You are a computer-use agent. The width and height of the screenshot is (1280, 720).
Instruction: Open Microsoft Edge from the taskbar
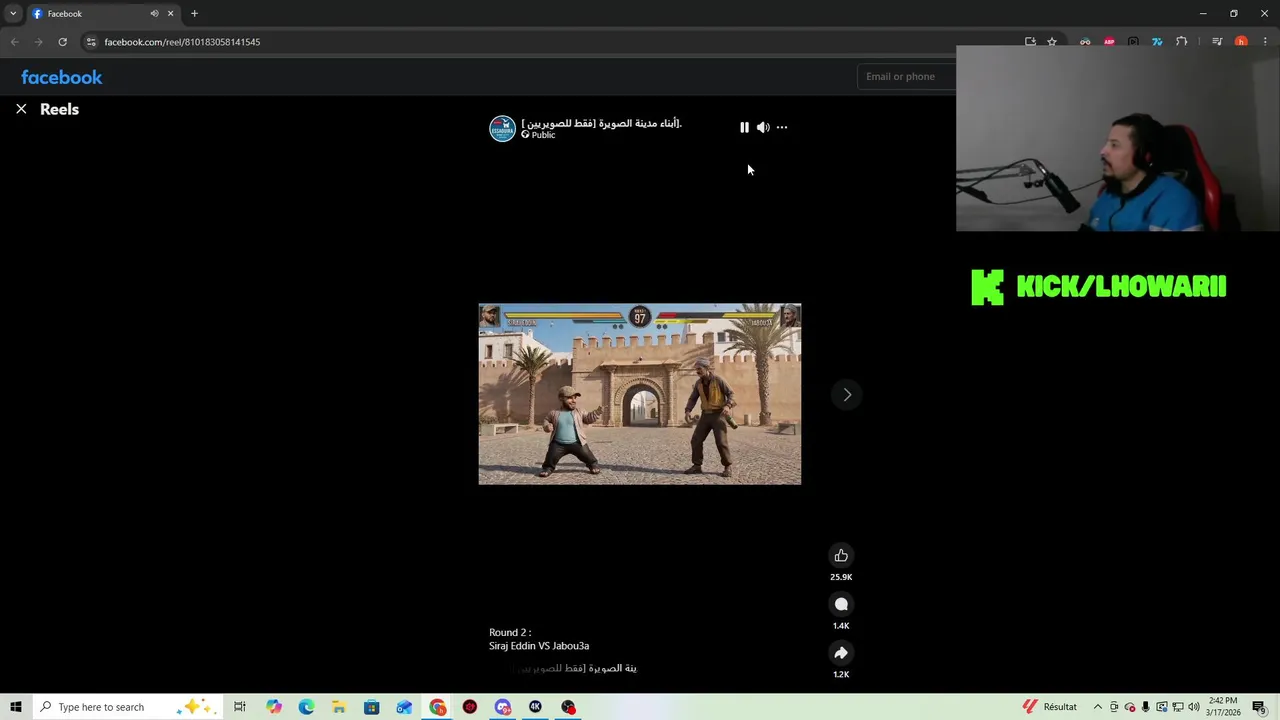306,707
